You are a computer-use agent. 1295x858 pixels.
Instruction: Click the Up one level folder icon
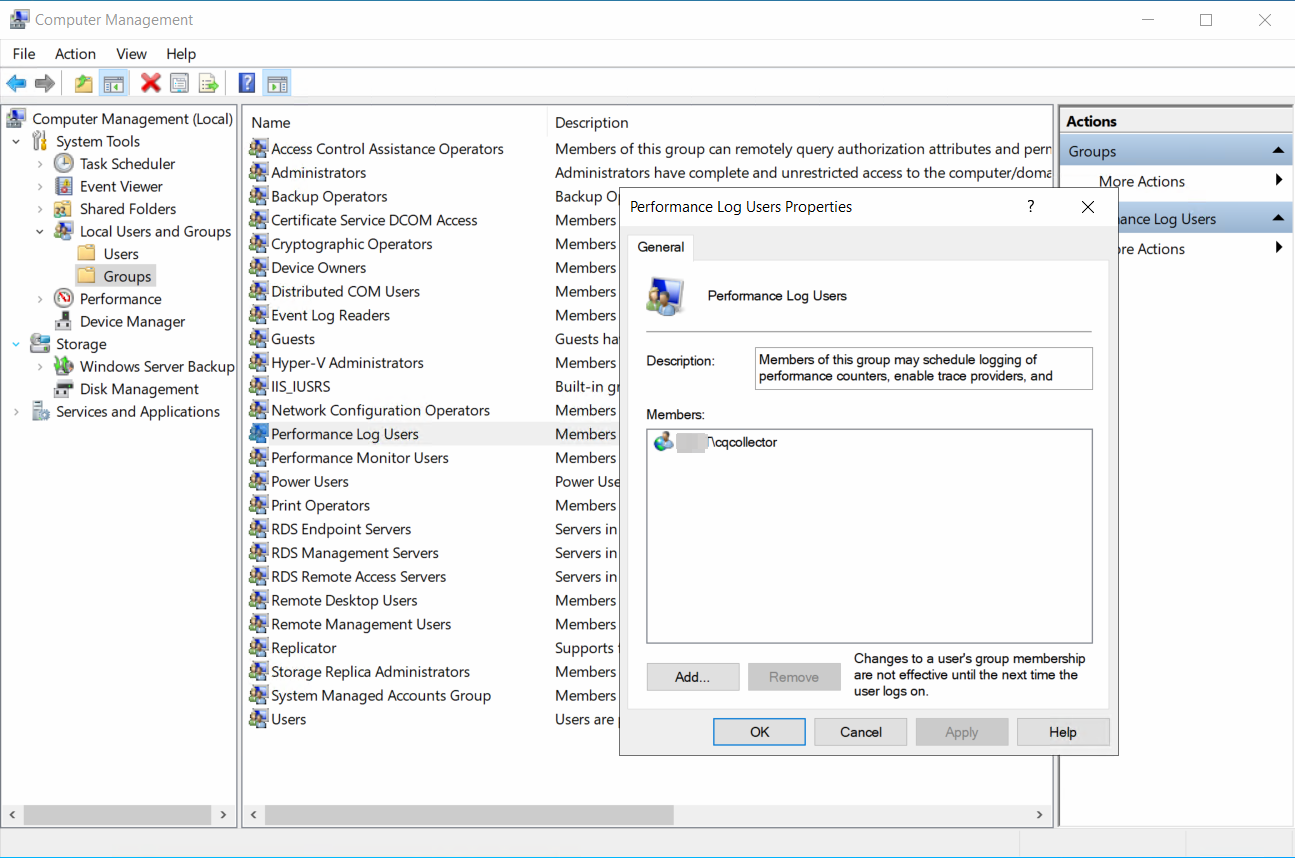tap(84, 83)
